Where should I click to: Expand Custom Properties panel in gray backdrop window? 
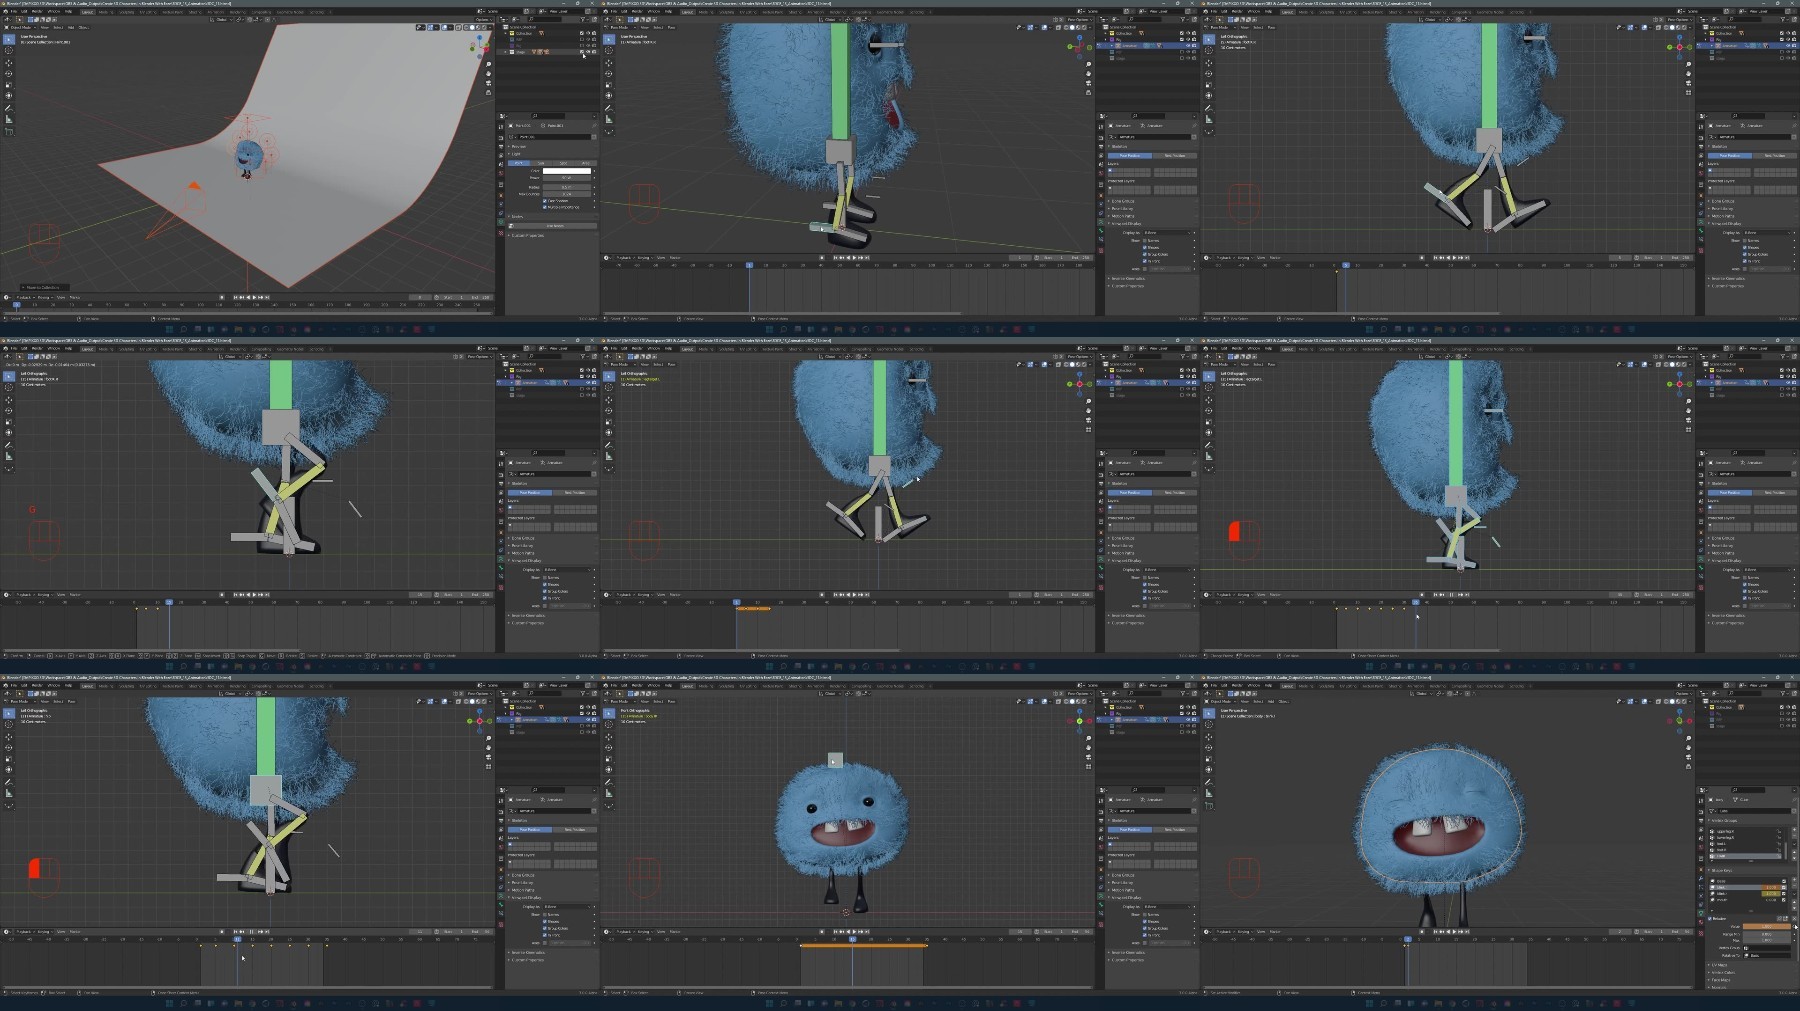click(528, 235)
